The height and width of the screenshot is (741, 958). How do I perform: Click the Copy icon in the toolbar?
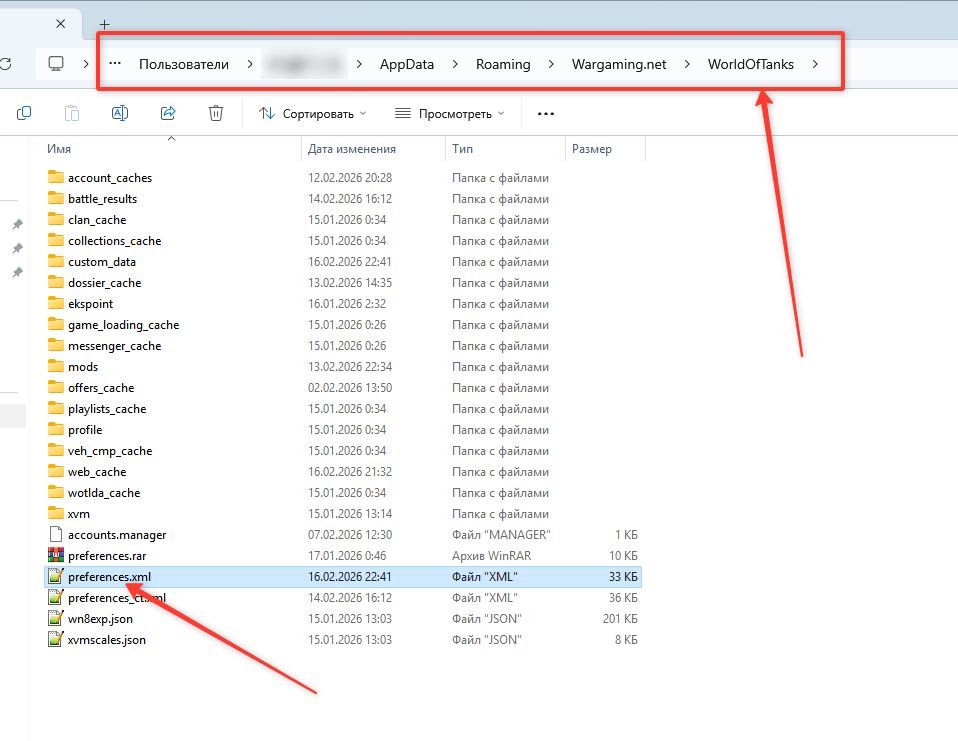24,113
